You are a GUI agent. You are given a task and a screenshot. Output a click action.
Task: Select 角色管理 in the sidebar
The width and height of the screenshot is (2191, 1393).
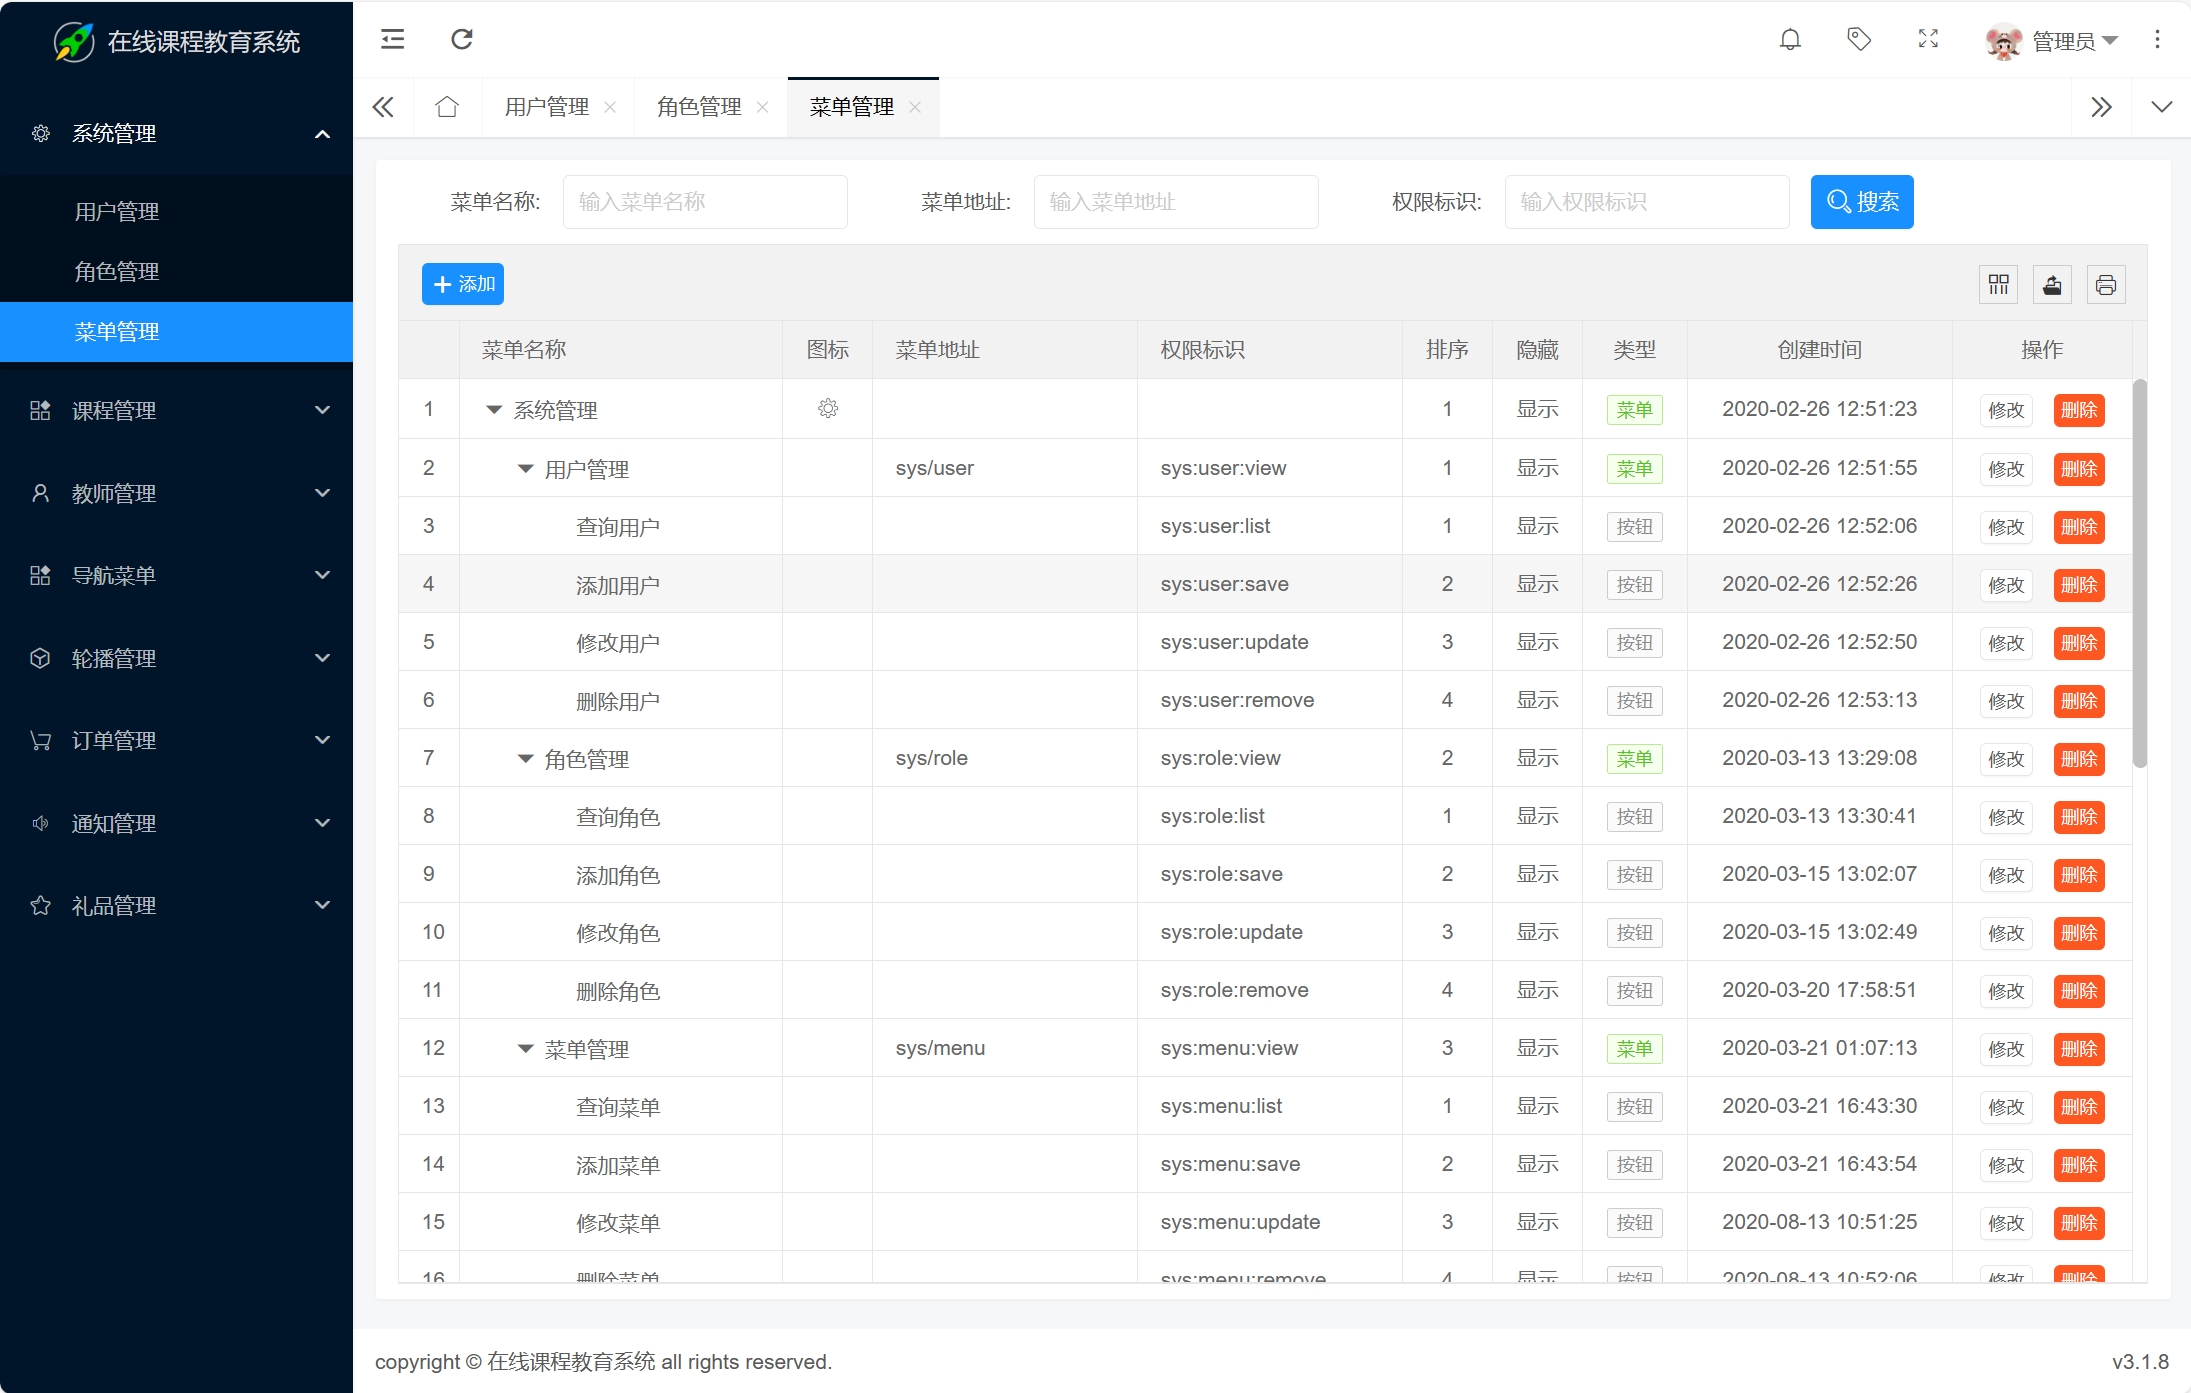click(x=117, y=272)
